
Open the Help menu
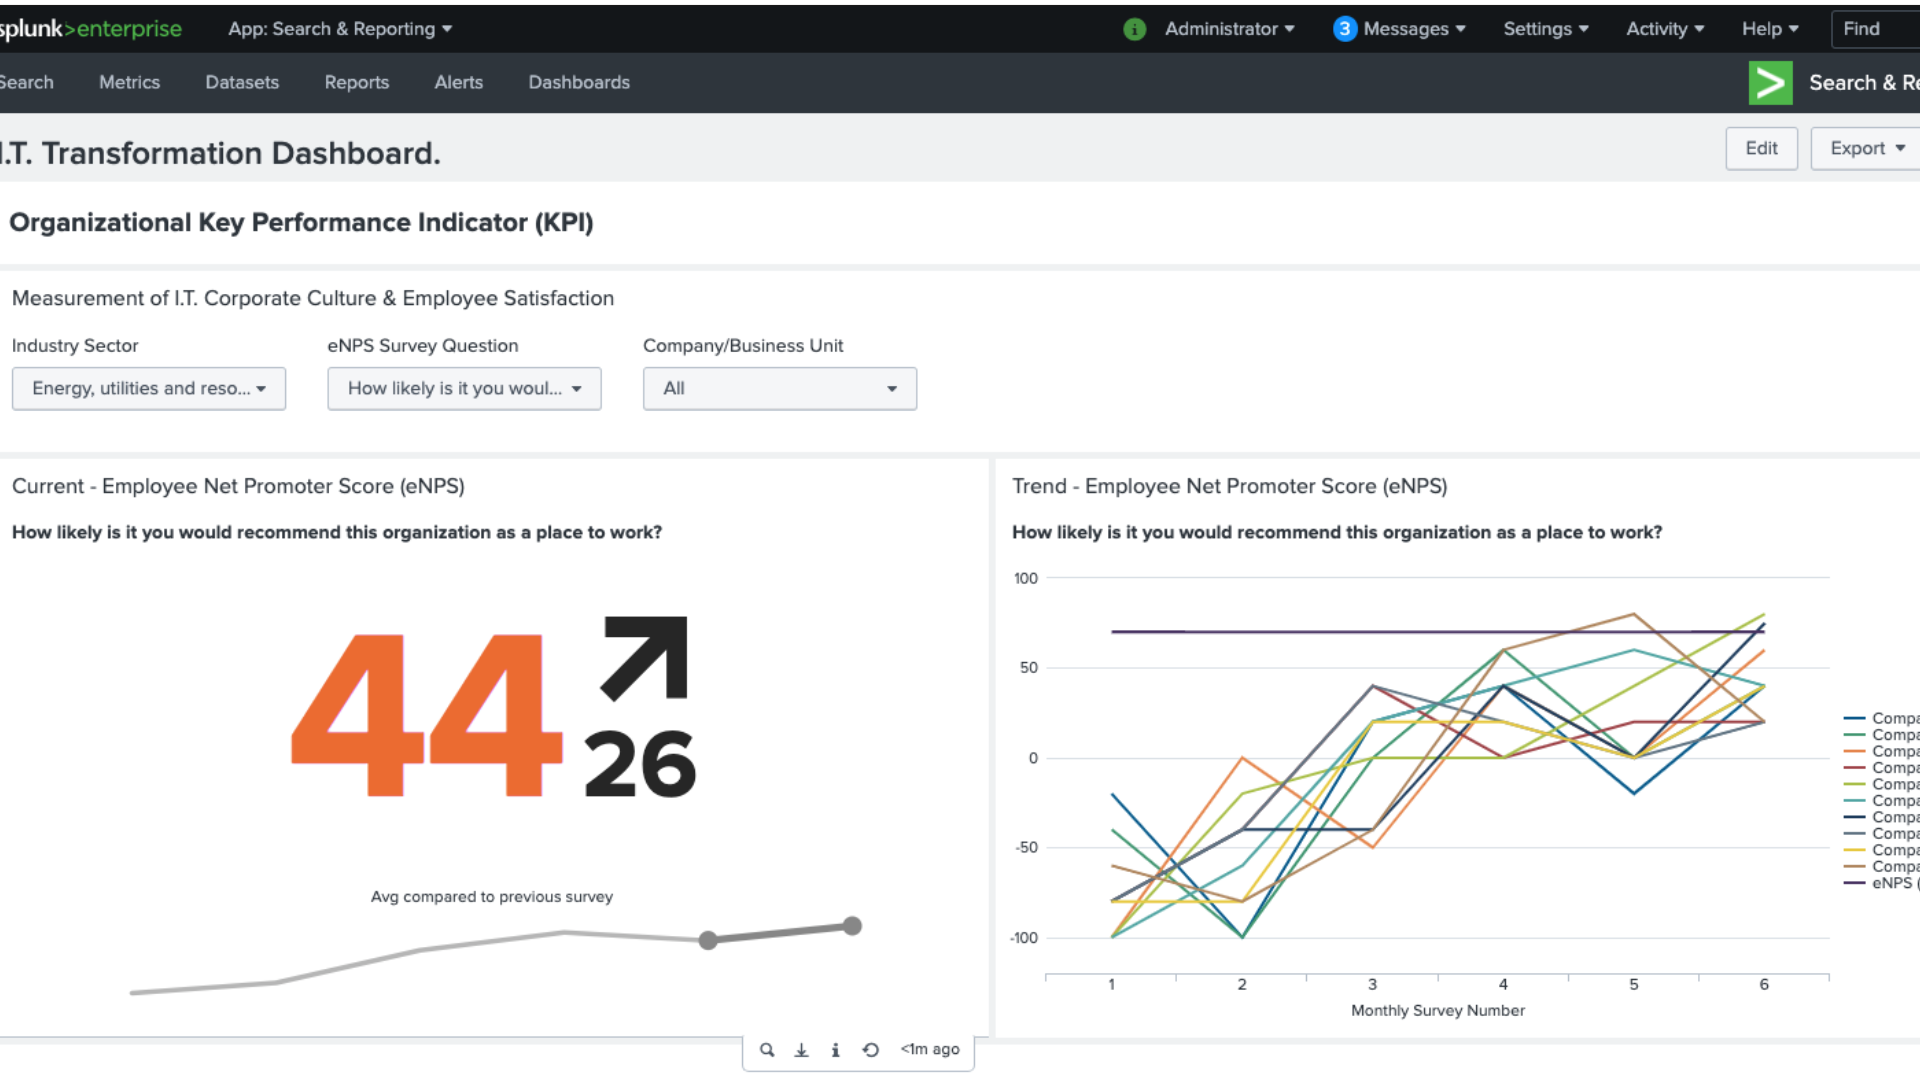click(x=1770, y=29)
